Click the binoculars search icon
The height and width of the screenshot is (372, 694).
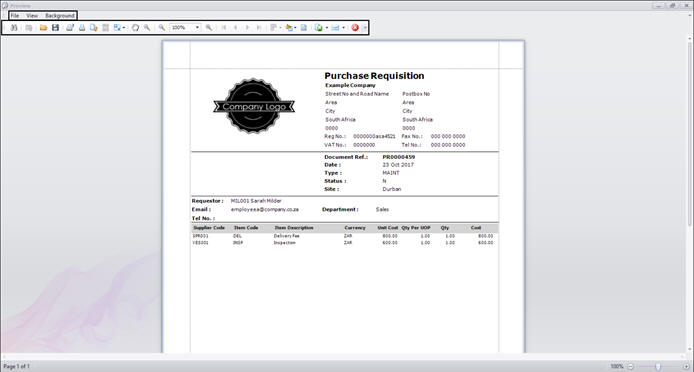pos(14,27)
